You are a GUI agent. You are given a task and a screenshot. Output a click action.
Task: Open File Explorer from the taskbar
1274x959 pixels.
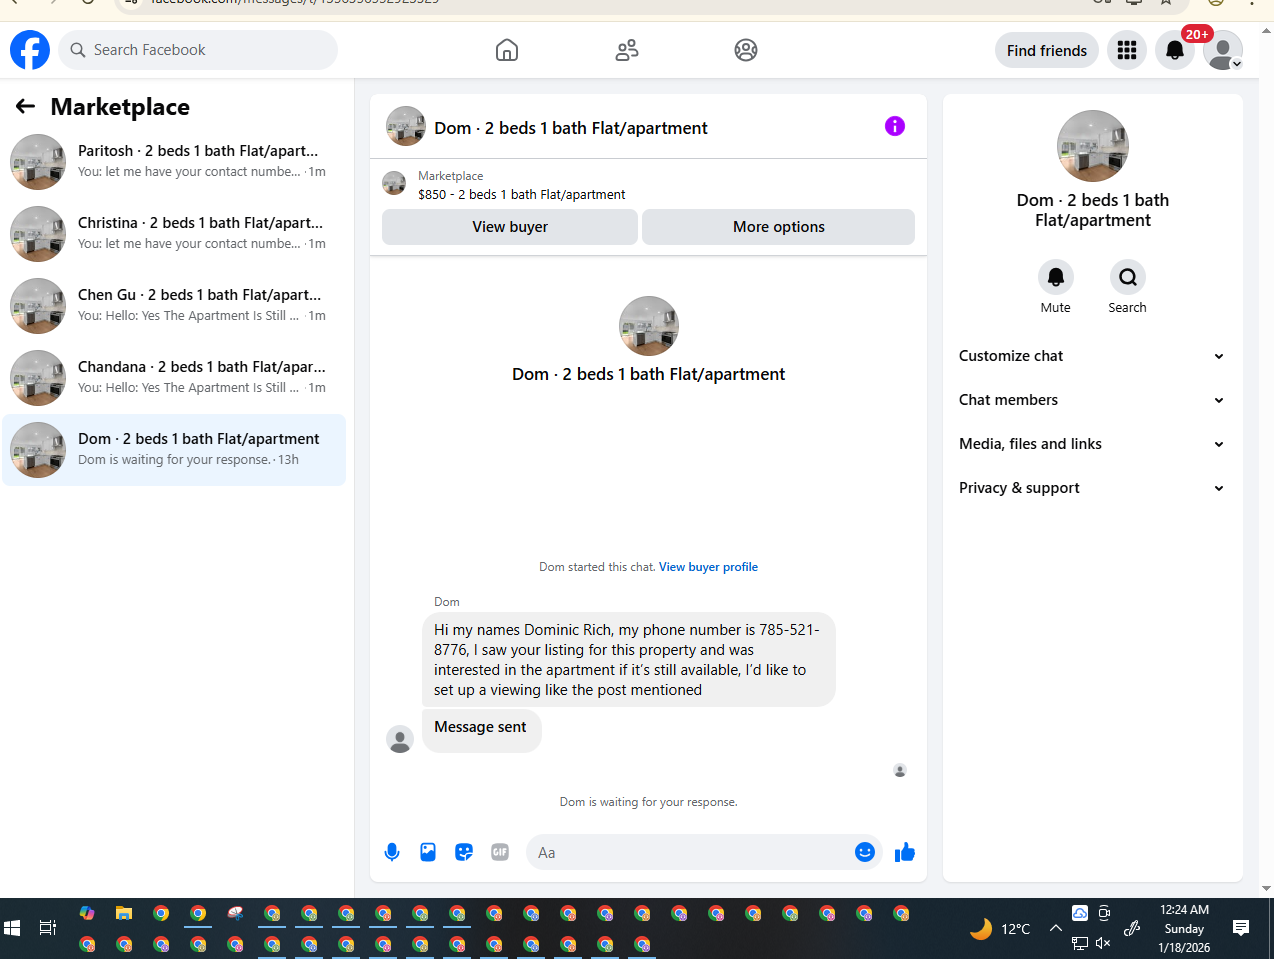click(124, 913)
